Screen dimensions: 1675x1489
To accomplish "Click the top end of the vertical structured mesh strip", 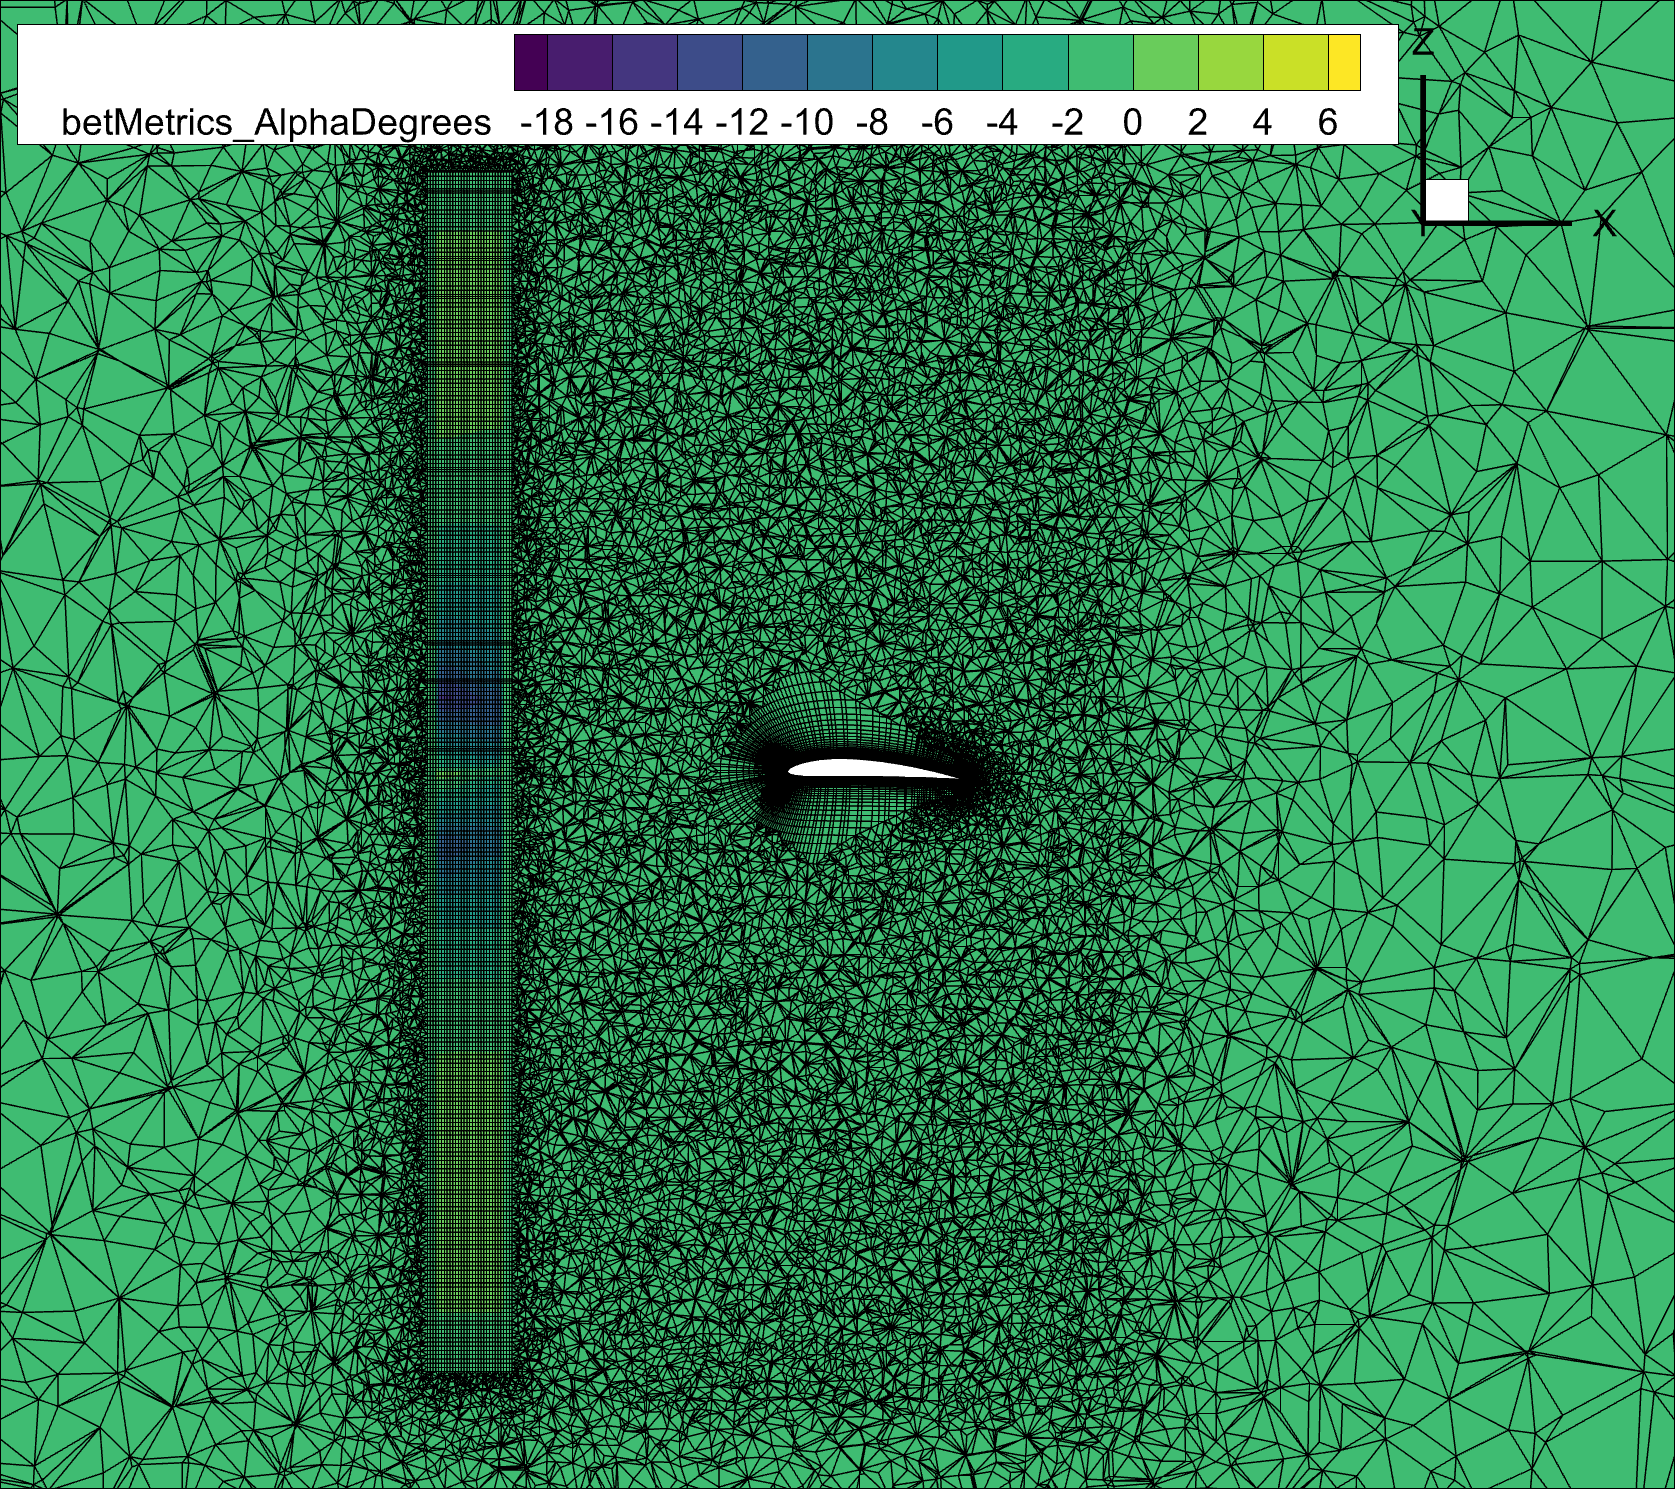I will pos(469,176).
